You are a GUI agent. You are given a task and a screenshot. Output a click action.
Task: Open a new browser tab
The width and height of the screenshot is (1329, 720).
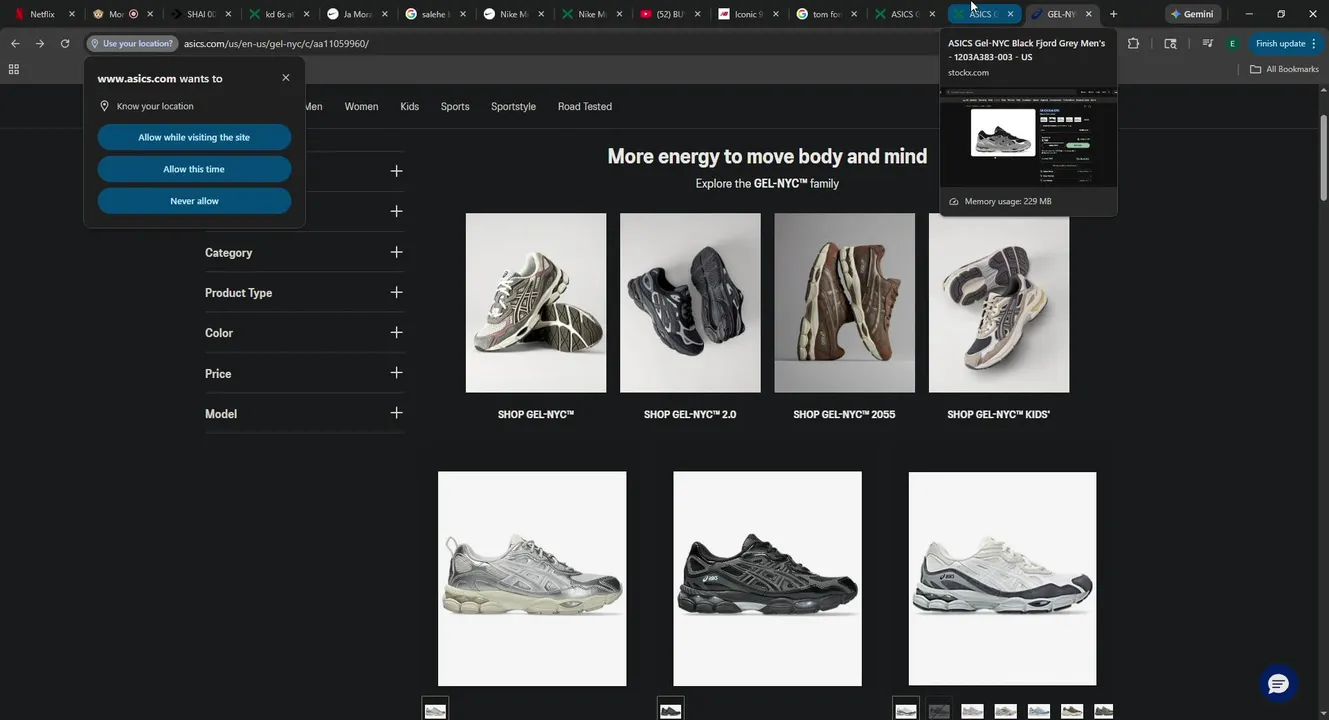1113,14
